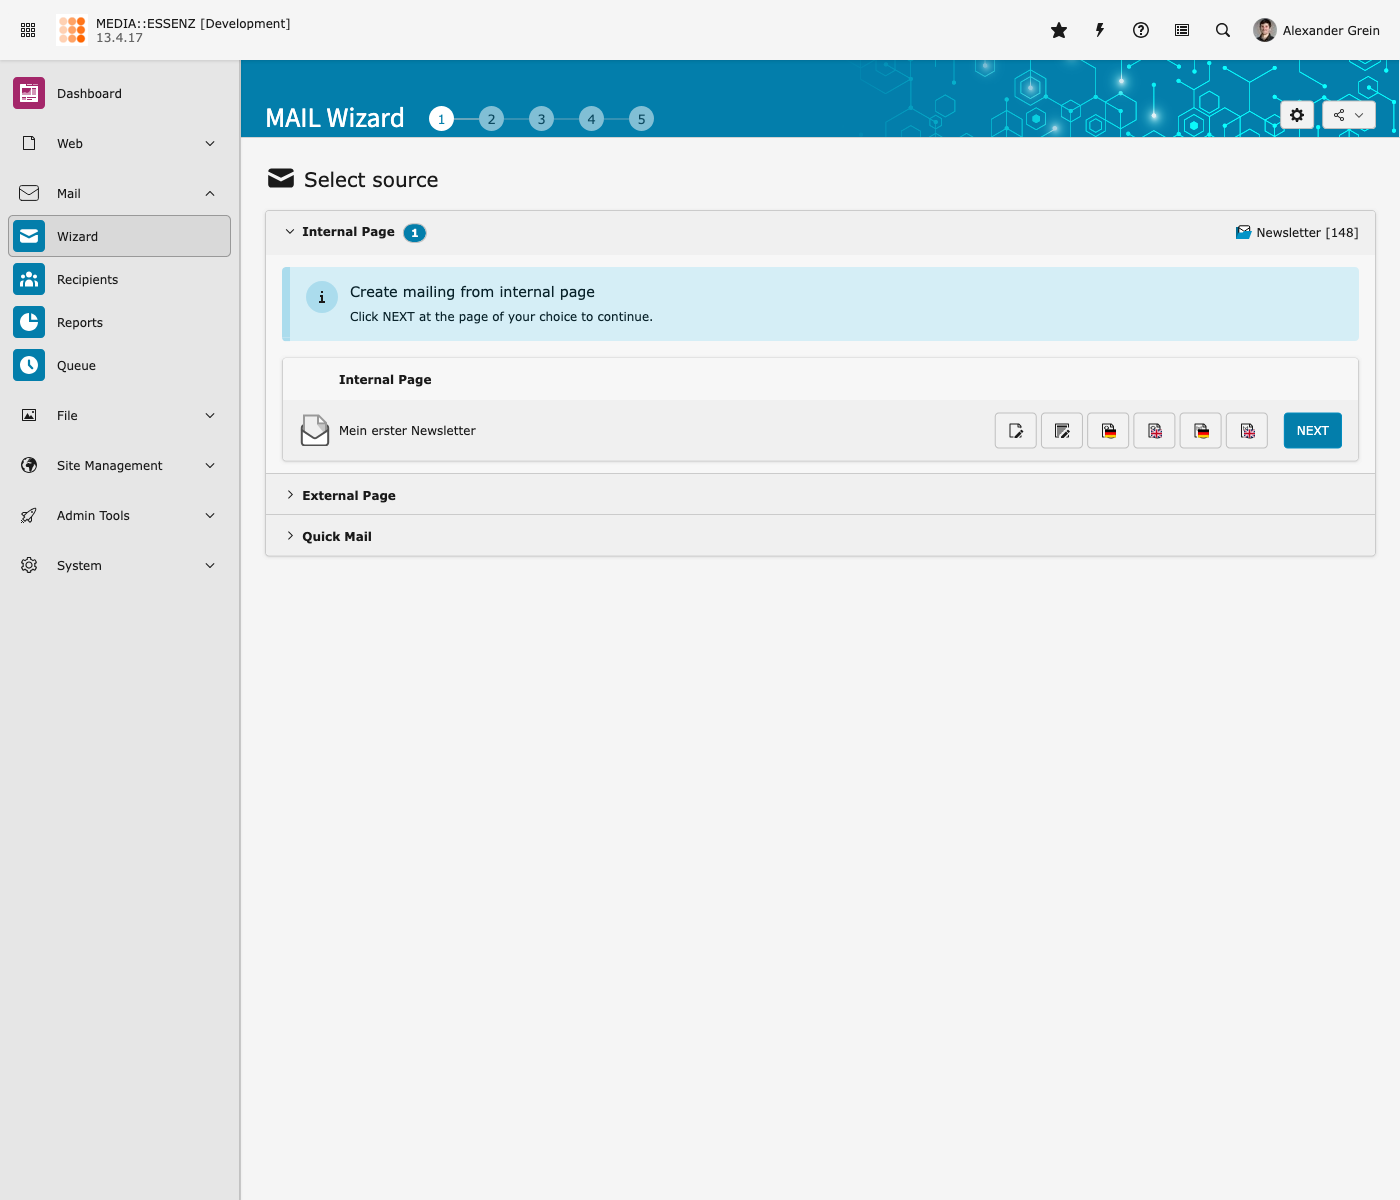The width and height of the screenshot is (1400, 1200).
Task: Click the edit content icon with pencil
Action: [x=1062, y=431]
